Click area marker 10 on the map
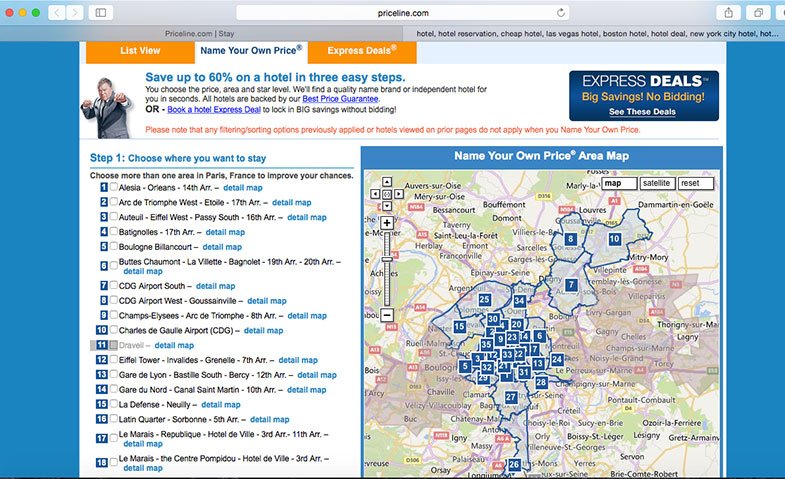 pyautogui.click(x=615, y=238)
